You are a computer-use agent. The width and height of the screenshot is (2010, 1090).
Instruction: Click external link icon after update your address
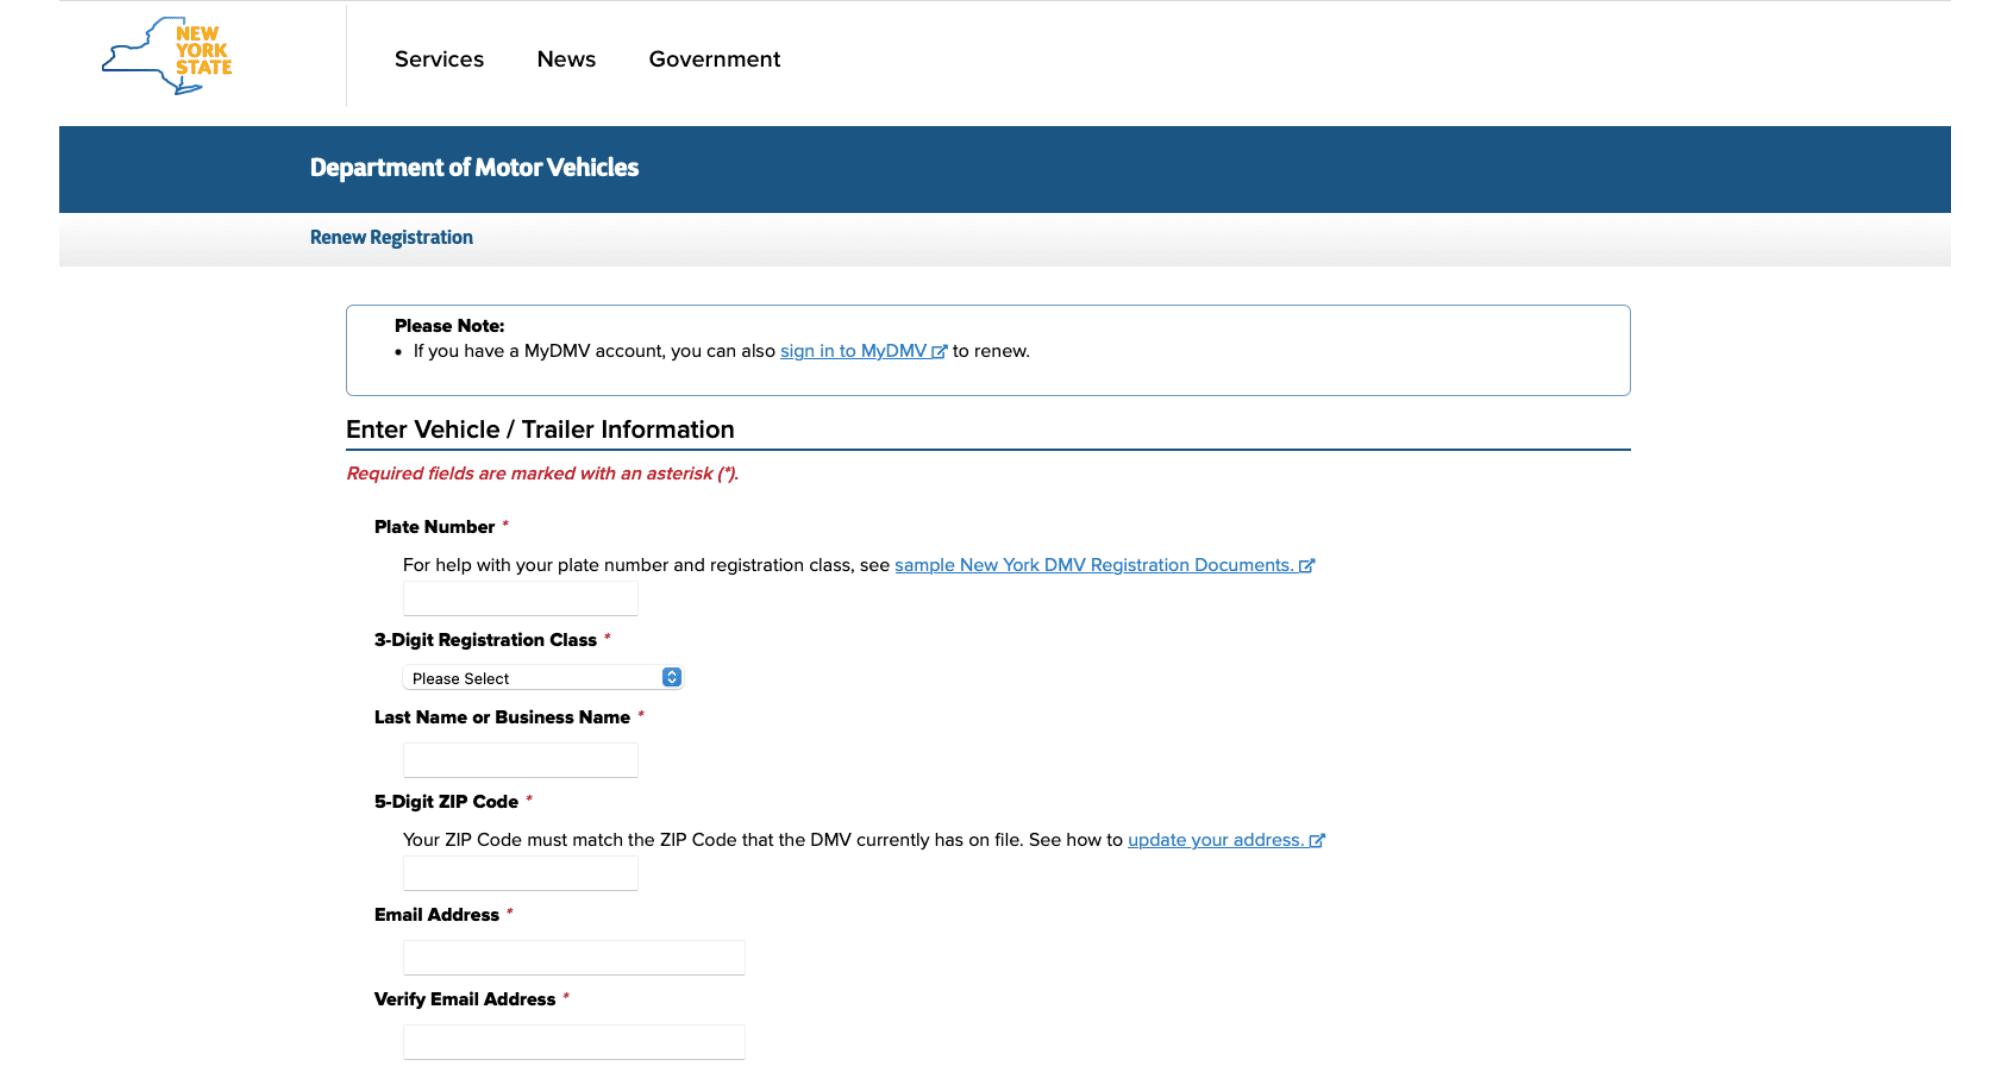(x=1317, y=841)
